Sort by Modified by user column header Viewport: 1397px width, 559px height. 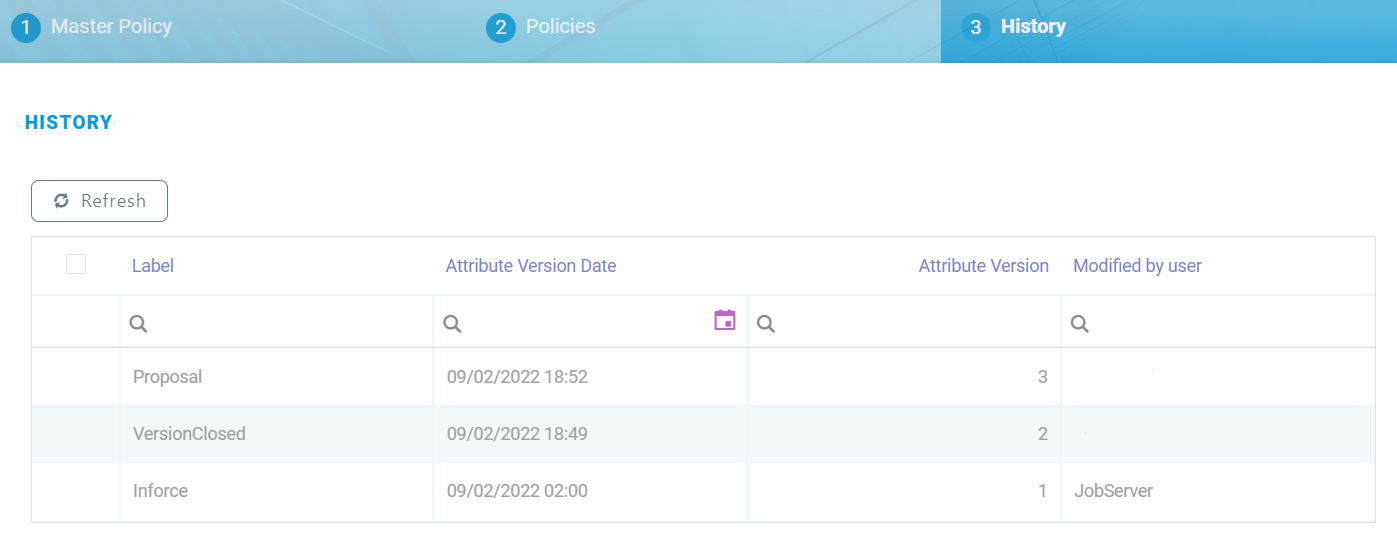[x=1137, y=266]
